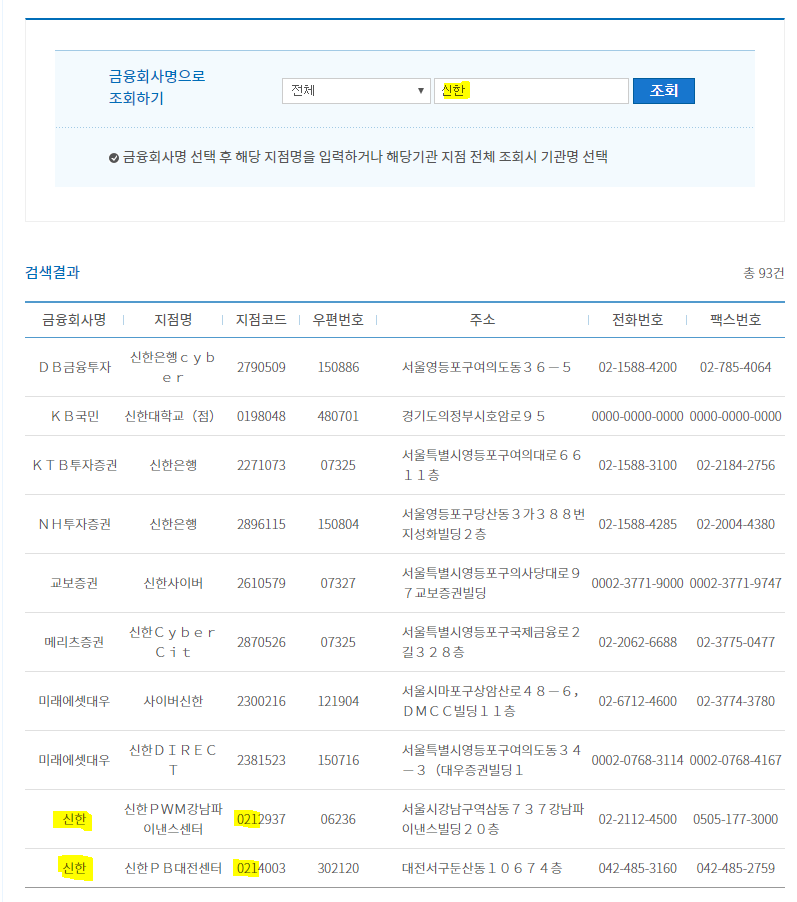This screenshot has height=902, width=797.
Task: Click the 사이버신한 branch name
Action: coord(173,701)
